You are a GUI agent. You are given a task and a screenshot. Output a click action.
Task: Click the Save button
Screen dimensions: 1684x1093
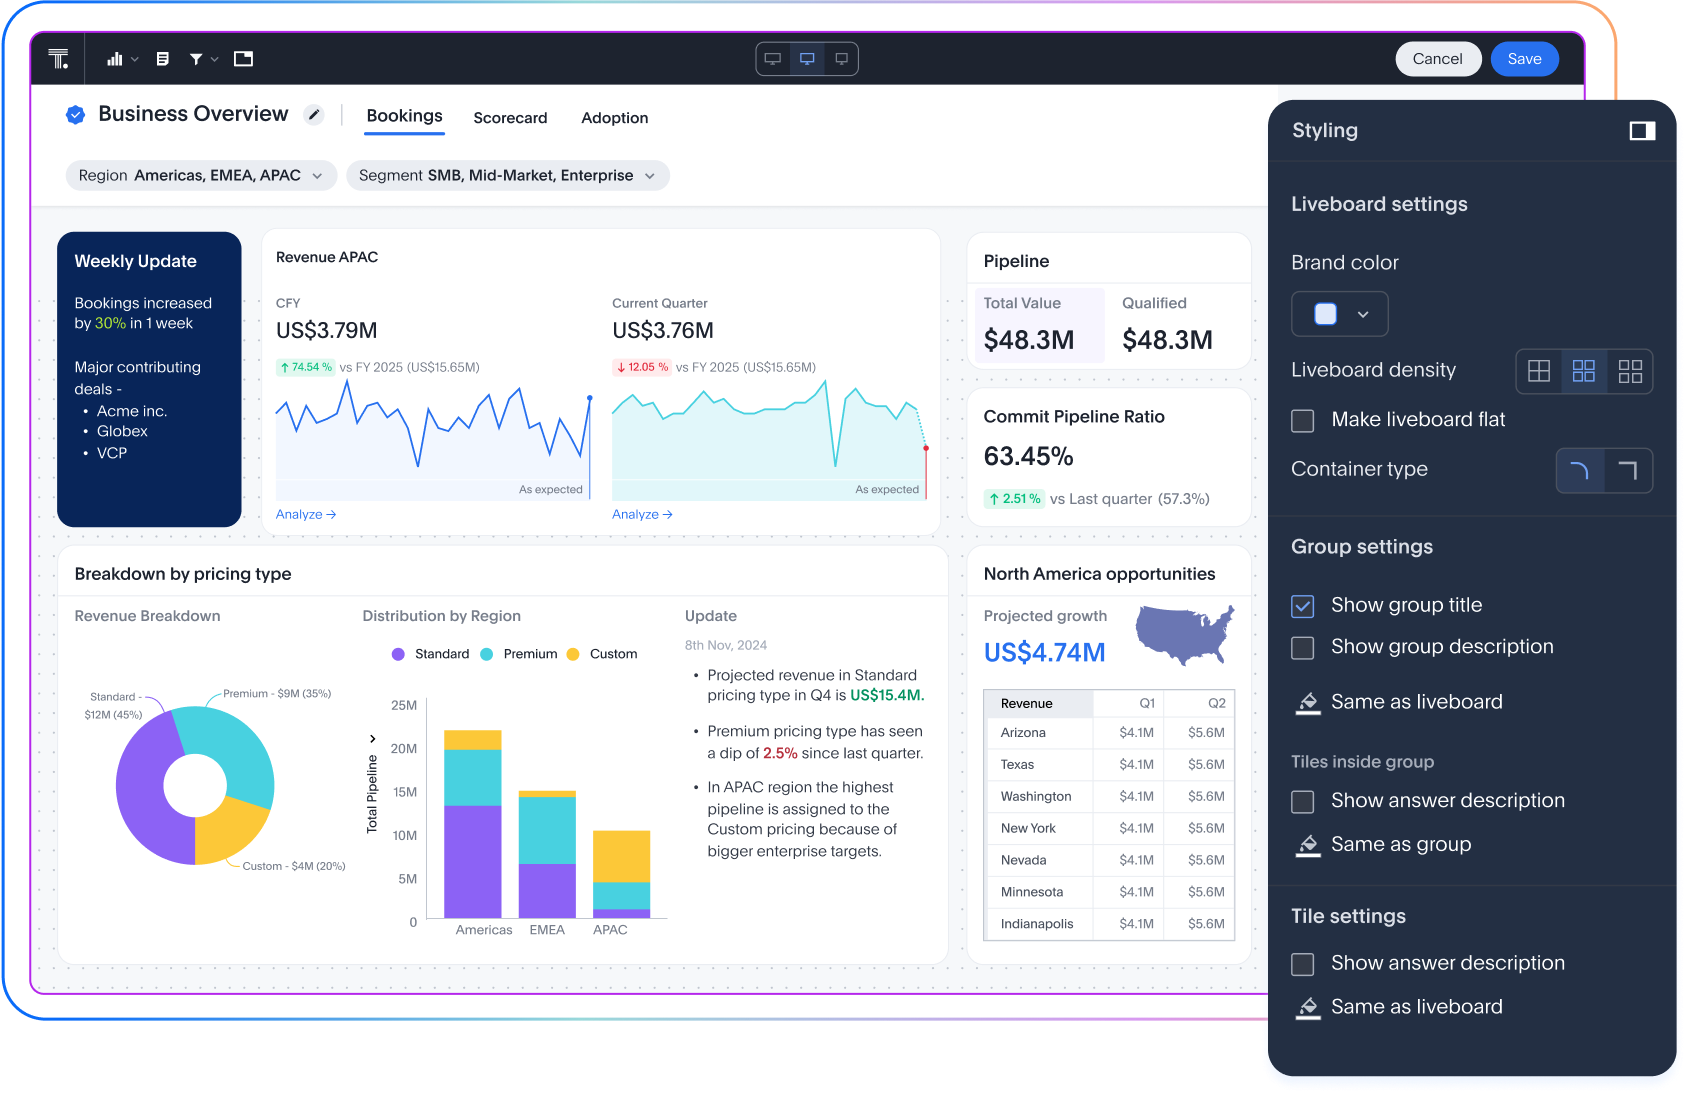point(1524,58)
